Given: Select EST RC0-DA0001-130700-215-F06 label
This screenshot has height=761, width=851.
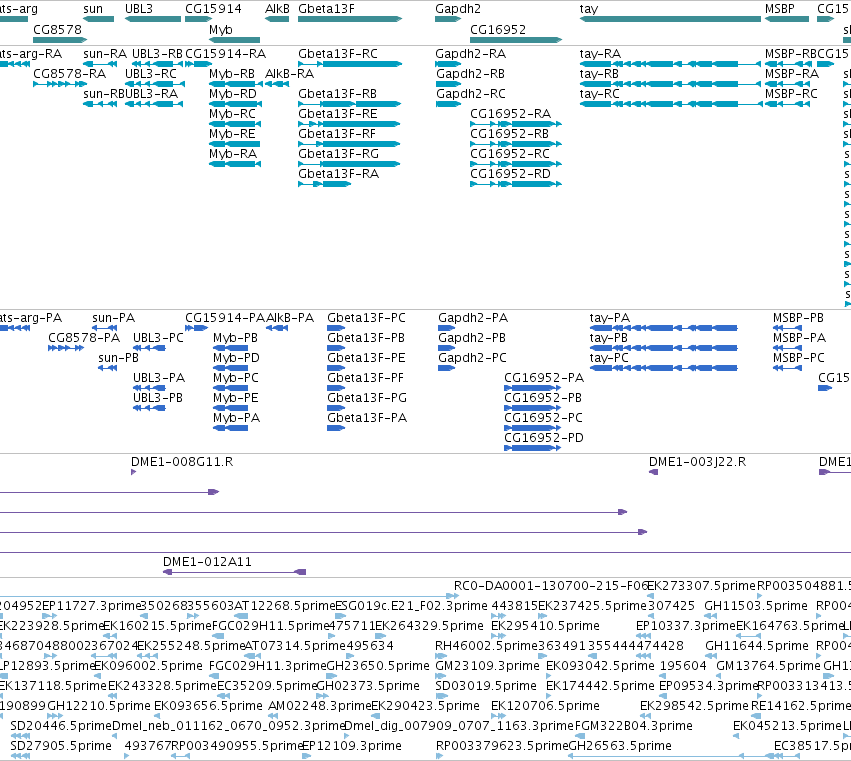Looking at the screenshot, I should point(551,586).
